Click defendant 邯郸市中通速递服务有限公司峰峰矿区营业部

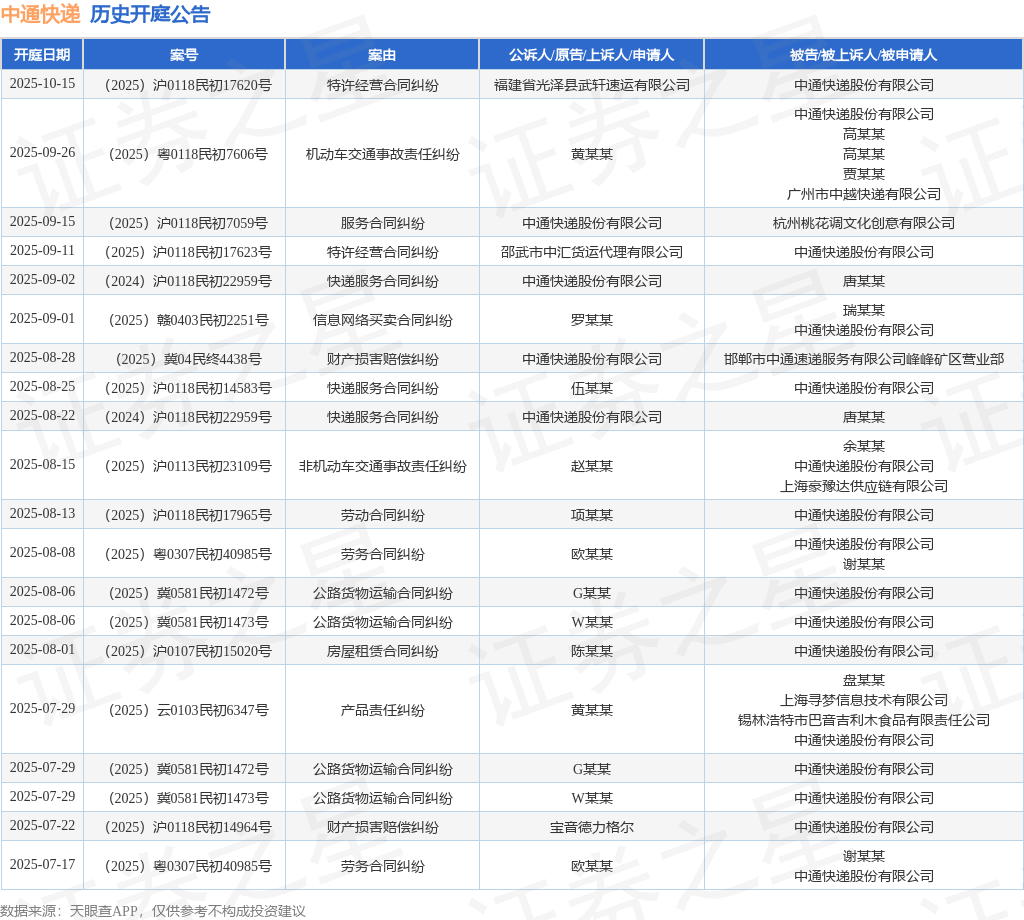[863, 359]
